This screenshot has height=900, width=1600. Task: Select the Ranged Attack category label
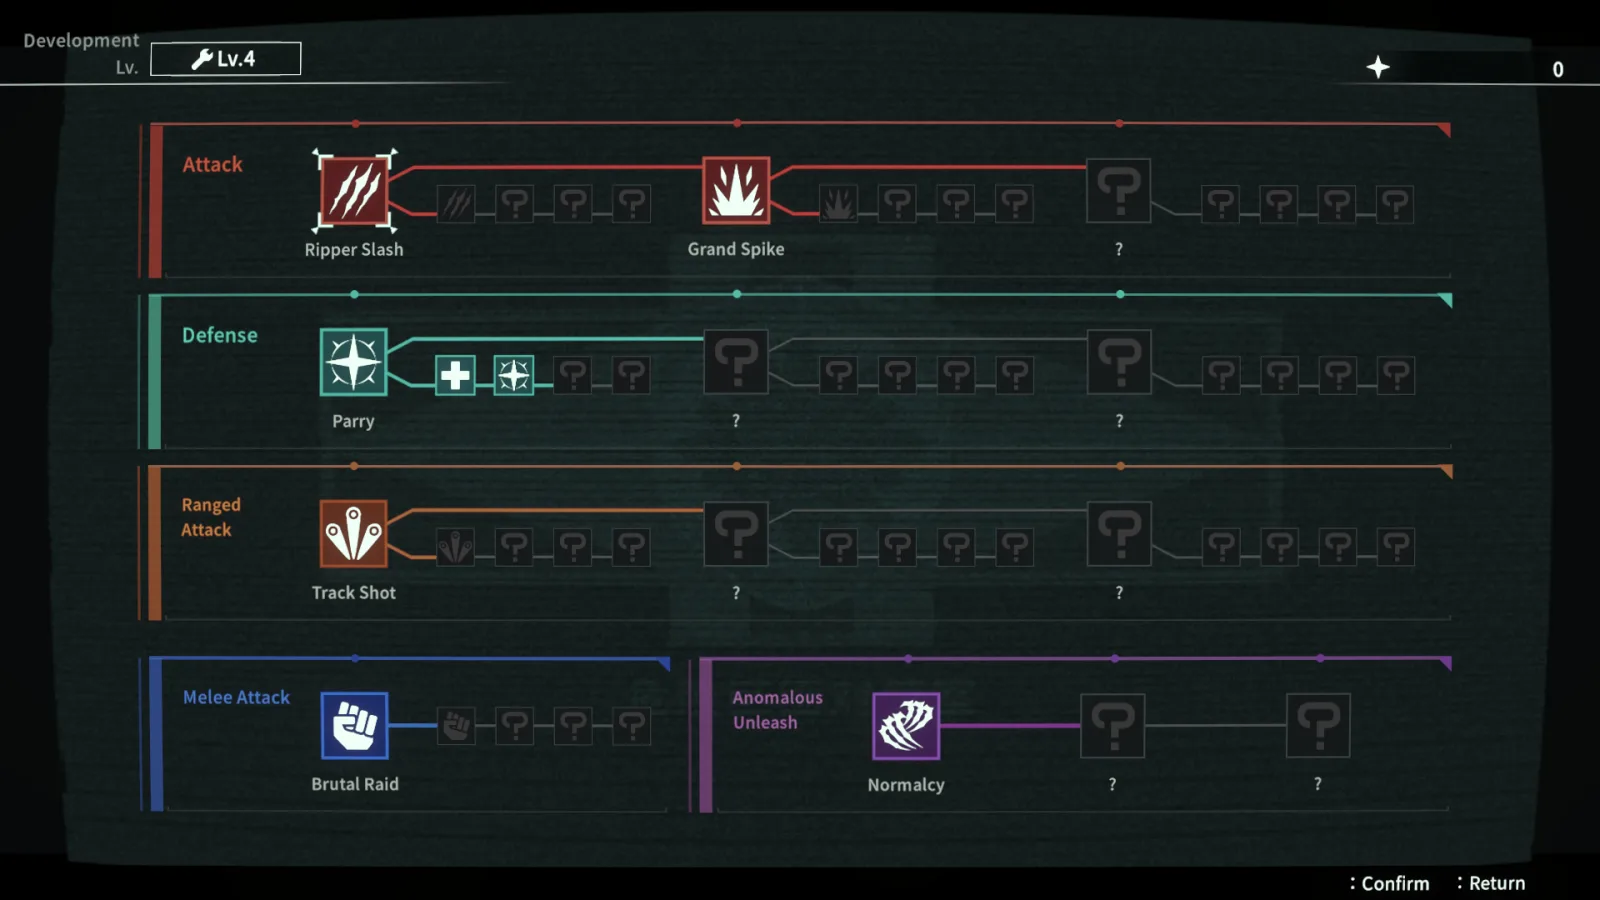pyautogui.click(x=211, y=517)
